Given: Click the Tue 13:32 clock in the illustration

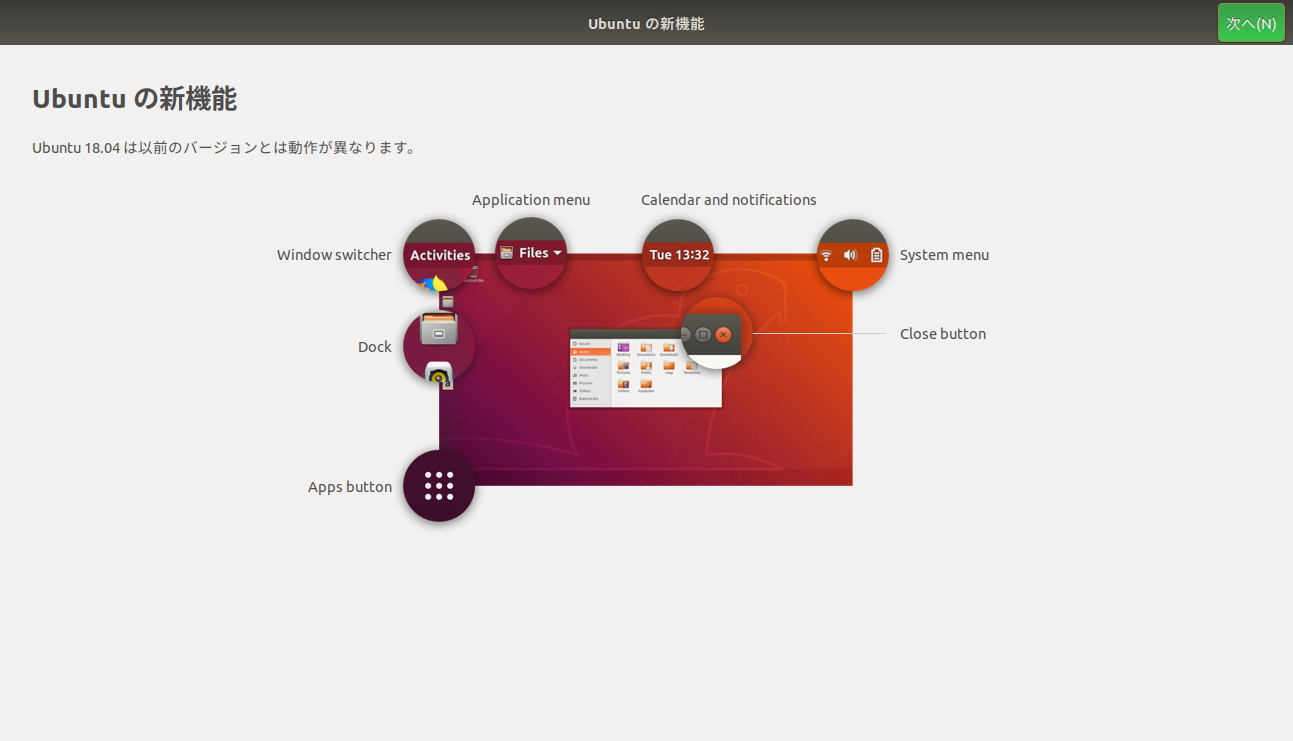Looking at the screenshot, I should (x=679, y=255).
